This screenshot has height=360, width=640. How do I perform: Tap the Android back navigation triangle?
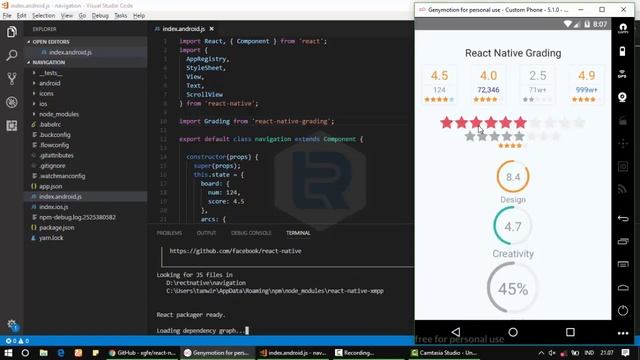click(456, 332)
